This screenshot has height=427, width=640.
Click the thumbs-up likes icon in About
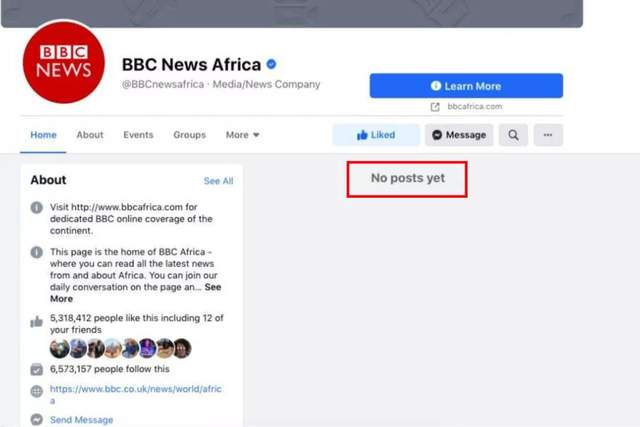37,322
